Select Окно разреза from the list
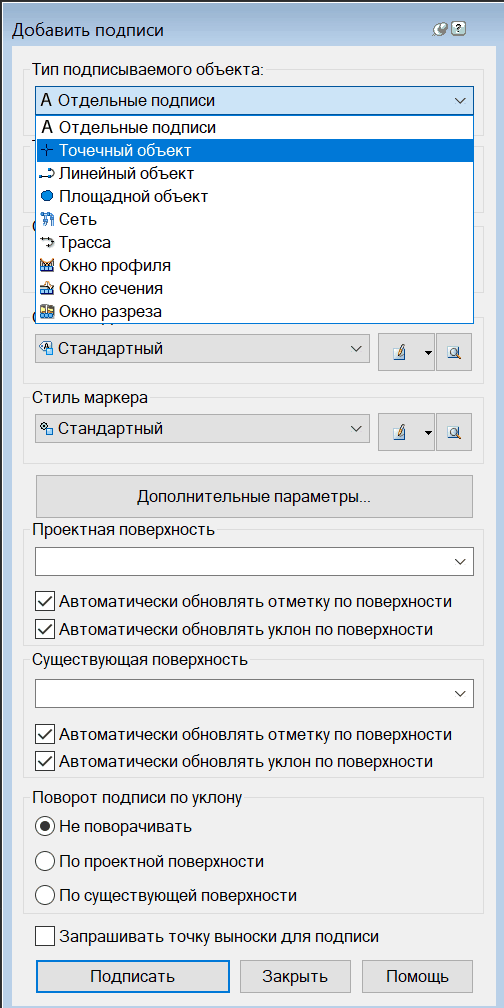Image resolution: width=504 pixels, height=1008 pixels. (x=255, y=311)
